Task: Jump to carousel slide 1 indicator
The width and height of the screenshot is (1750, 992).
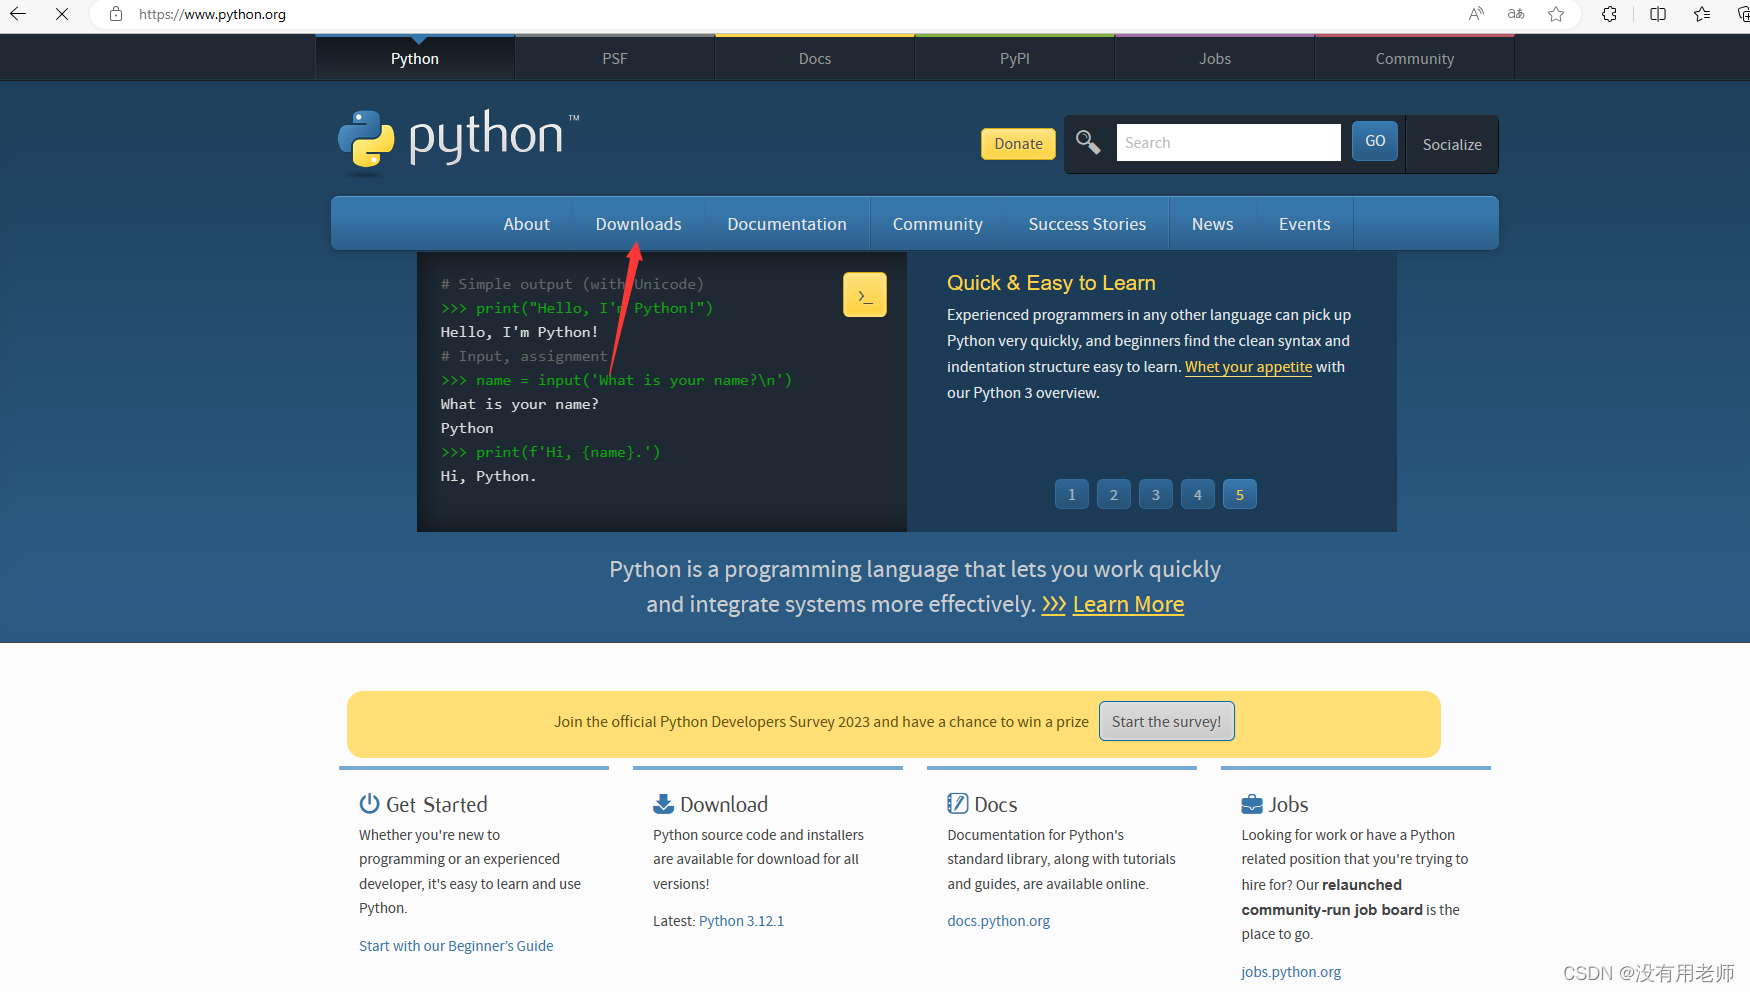Action: tap(1071, 494)
